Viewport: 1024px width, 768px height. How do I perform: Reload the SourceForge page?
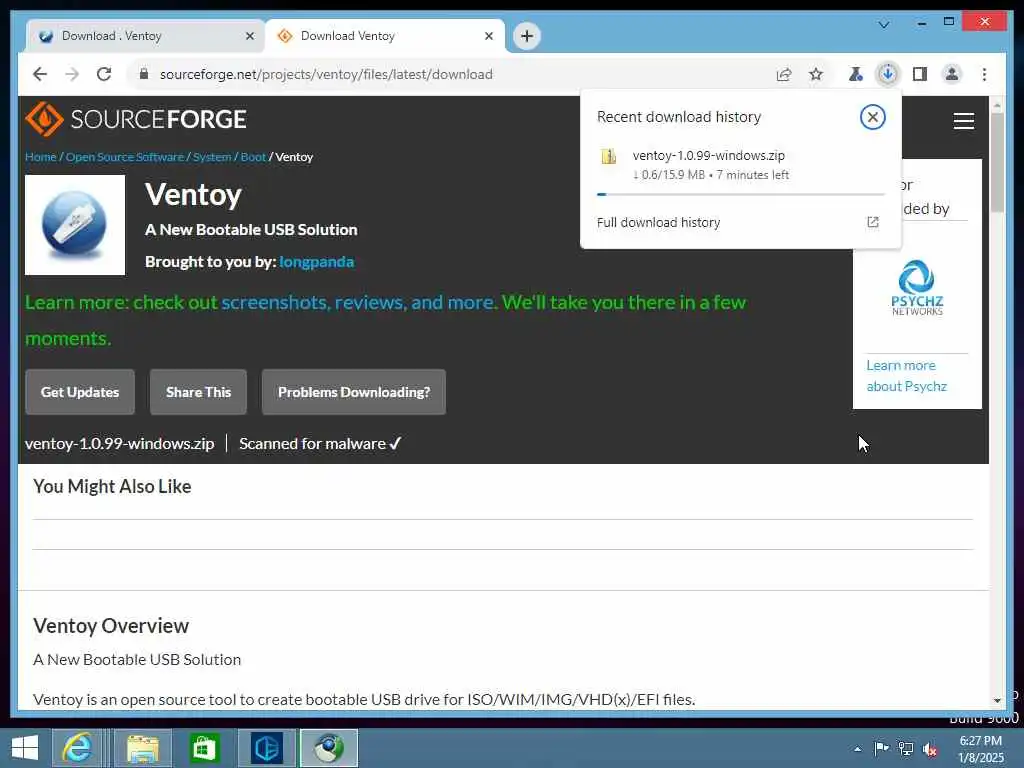[104, 74]
